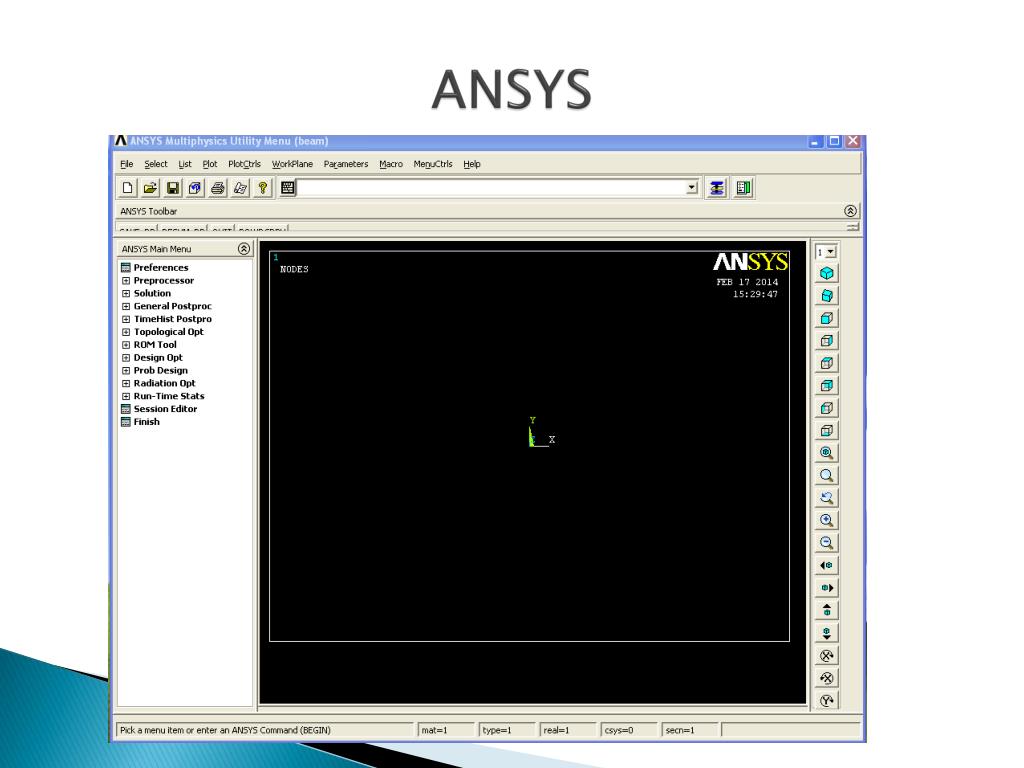Click the mat=1 status bar entry
1024x768 pixels.
point(445,730)
